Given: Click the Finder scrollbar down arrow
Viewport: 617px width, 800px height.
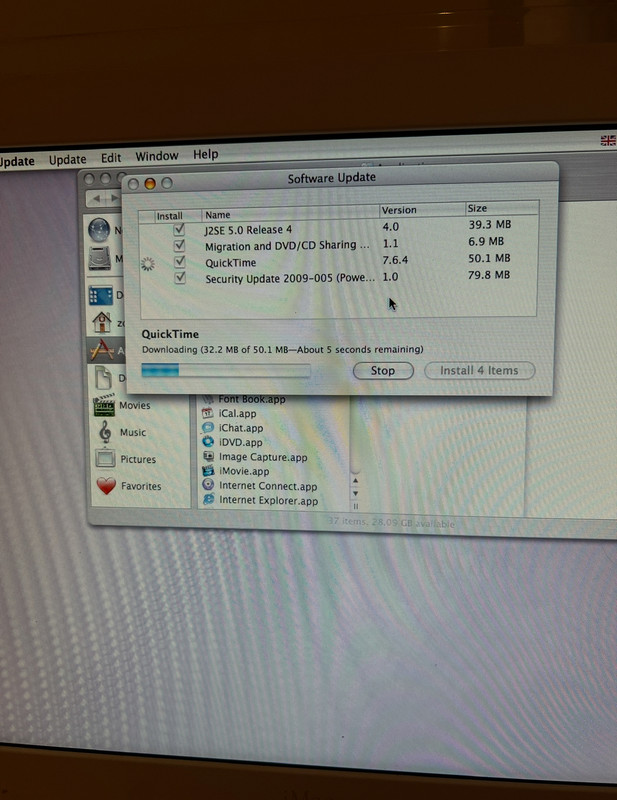Looking at the screenshot, I should (356, 493).
